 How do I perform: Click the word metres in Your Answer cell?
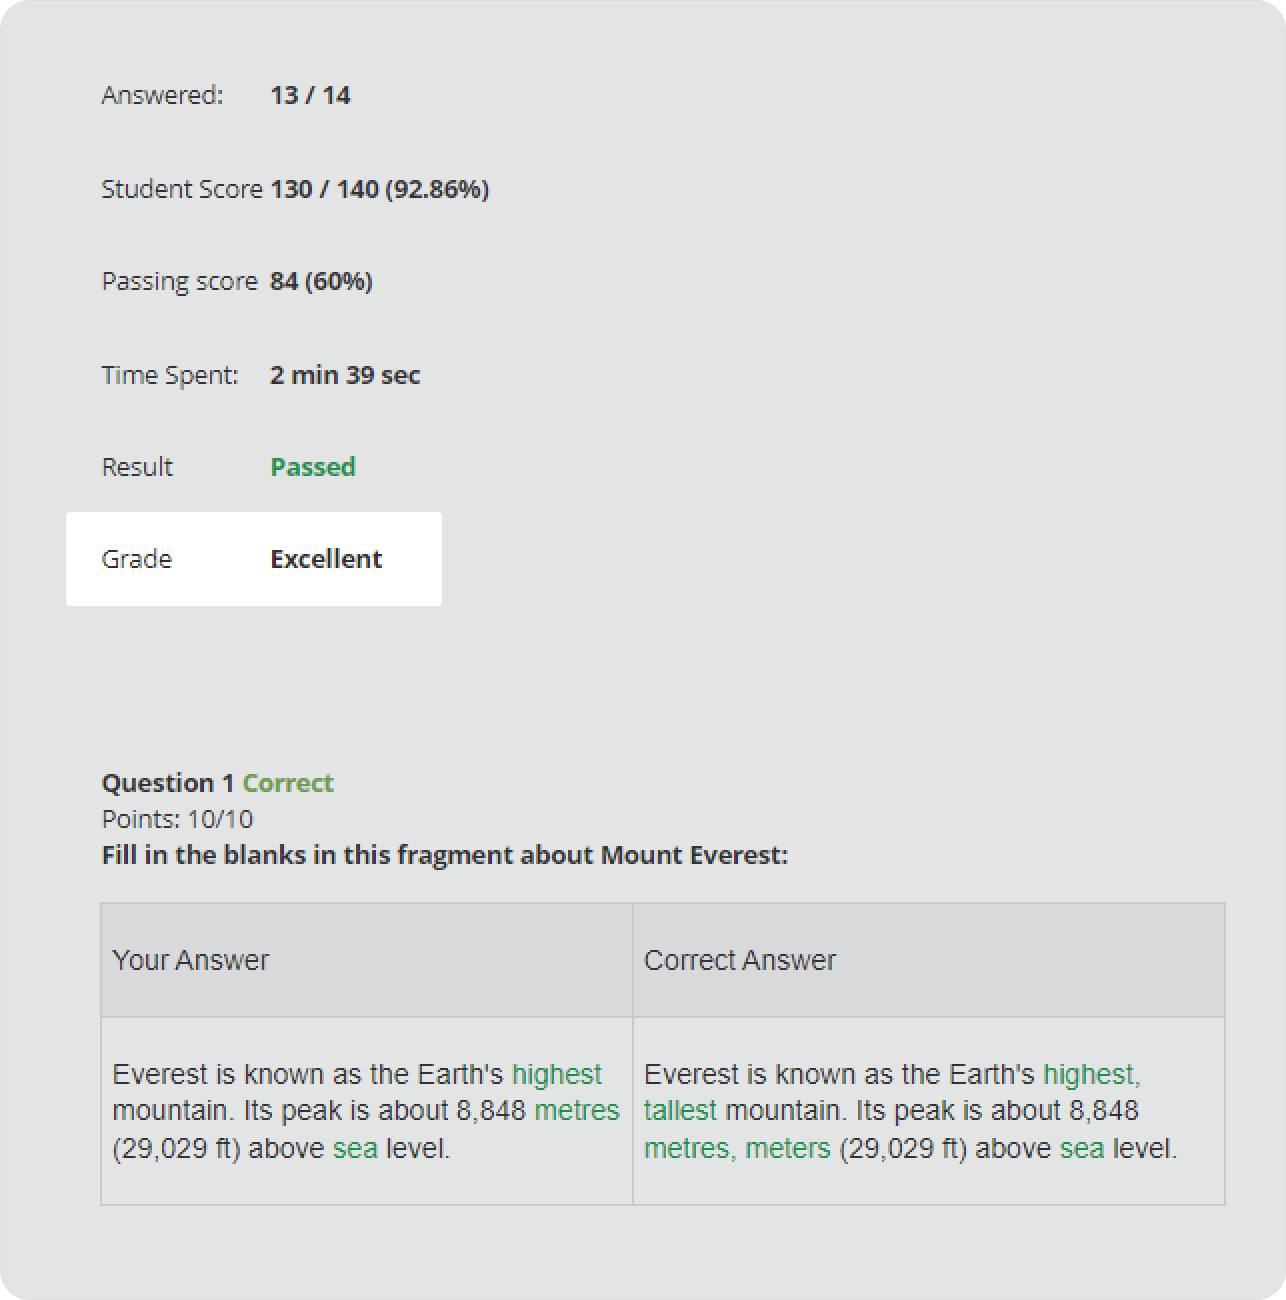click(x=577, y=1111)
